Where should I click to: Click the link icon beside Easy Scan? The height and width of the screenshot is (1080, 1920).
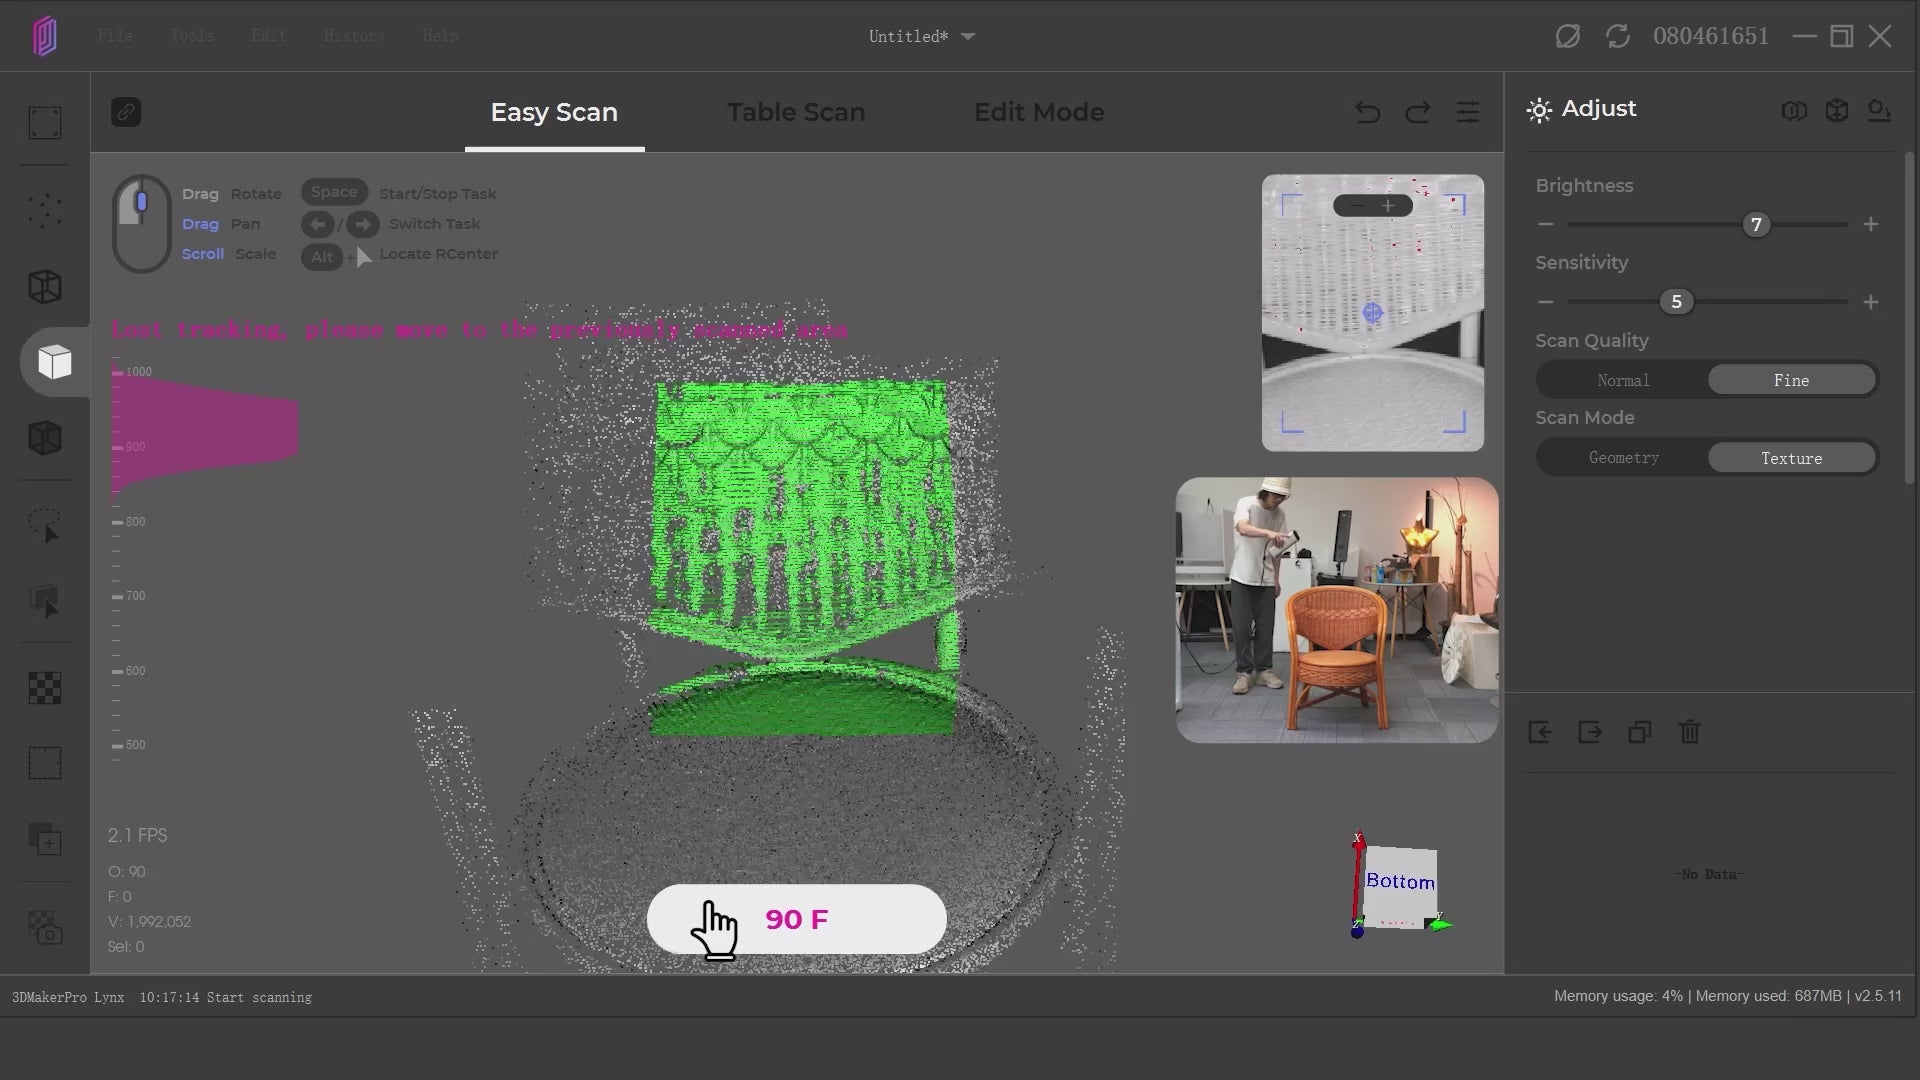coord(126,112)
